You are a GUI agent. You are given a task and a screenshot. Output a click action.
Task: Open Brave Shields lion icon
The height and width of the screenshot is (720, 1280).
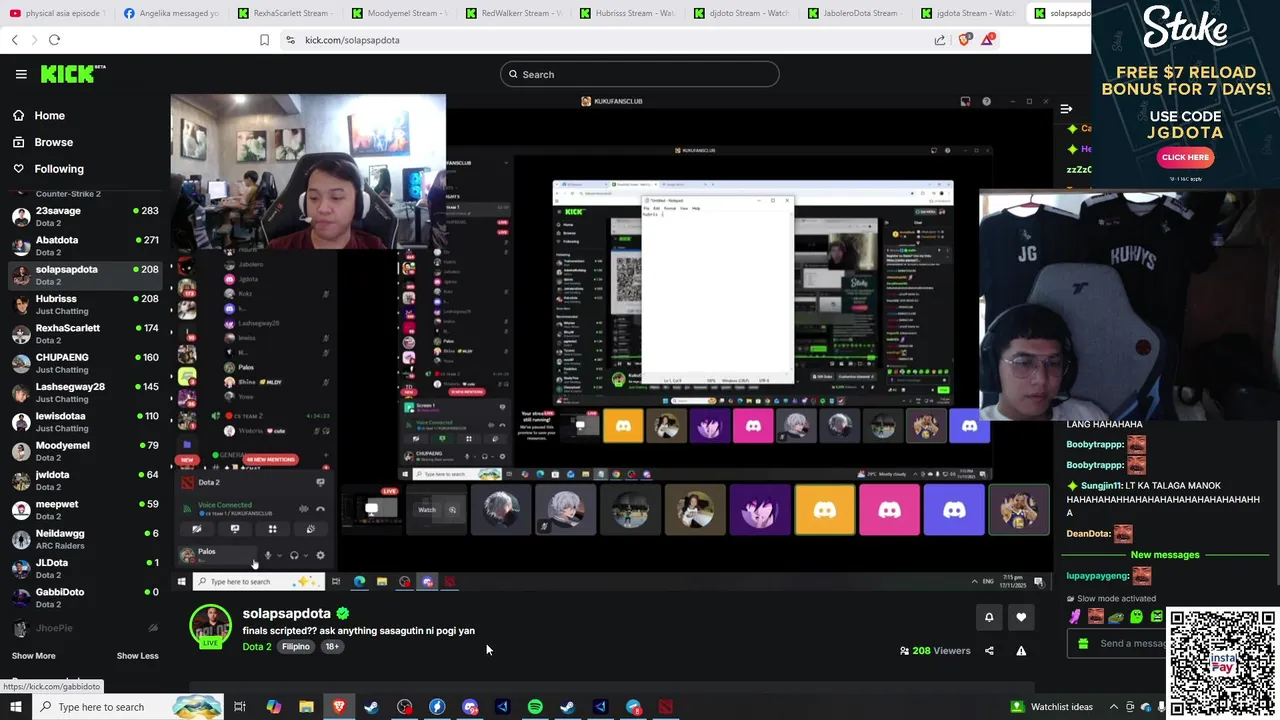(965, 40)
